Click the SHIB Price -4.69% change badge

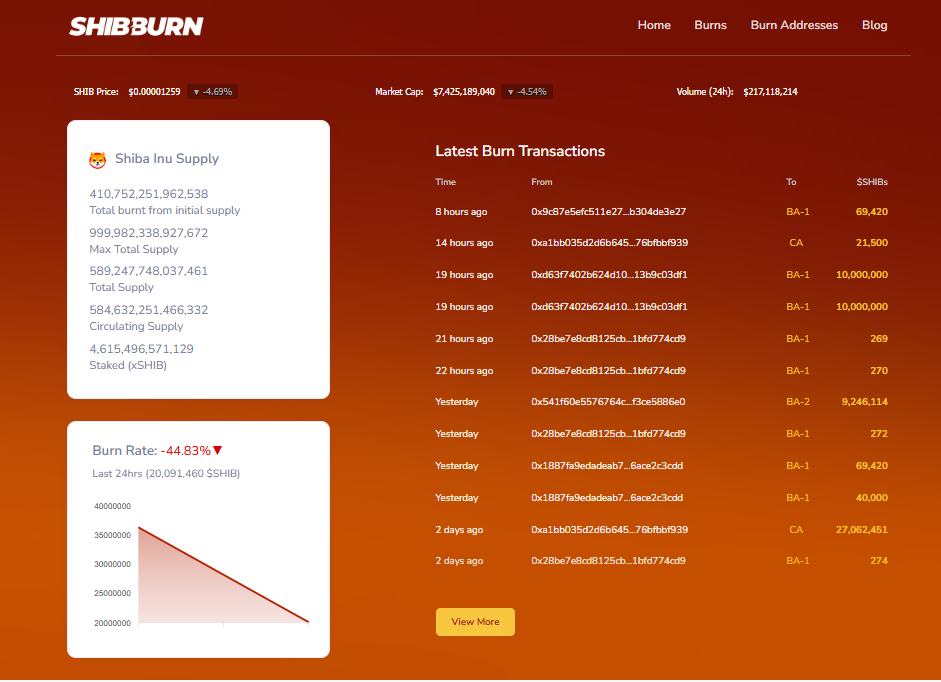tap(212, 92)
